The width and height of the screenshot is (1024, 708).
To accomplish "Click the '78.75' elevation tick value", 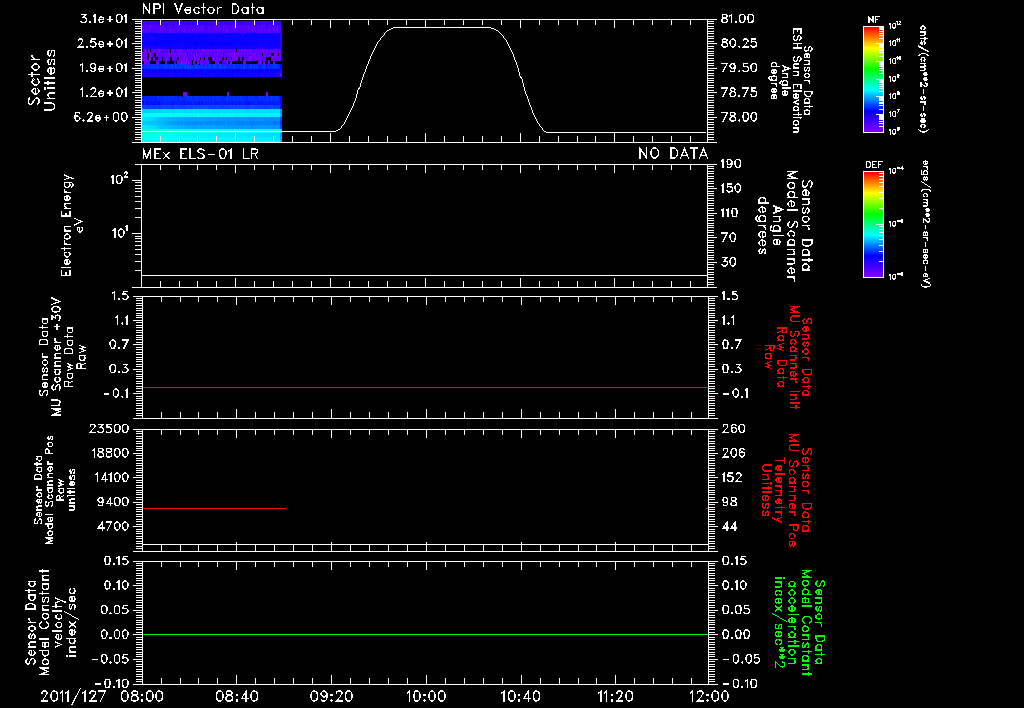I will [x=739, y=93].
